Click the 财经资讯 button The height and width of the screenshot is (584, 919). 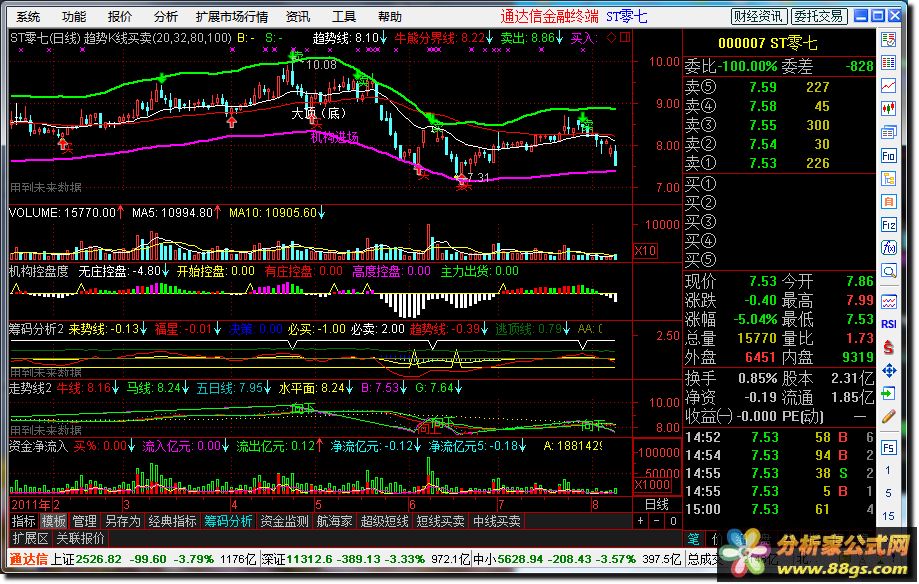(x=758, y=16)
